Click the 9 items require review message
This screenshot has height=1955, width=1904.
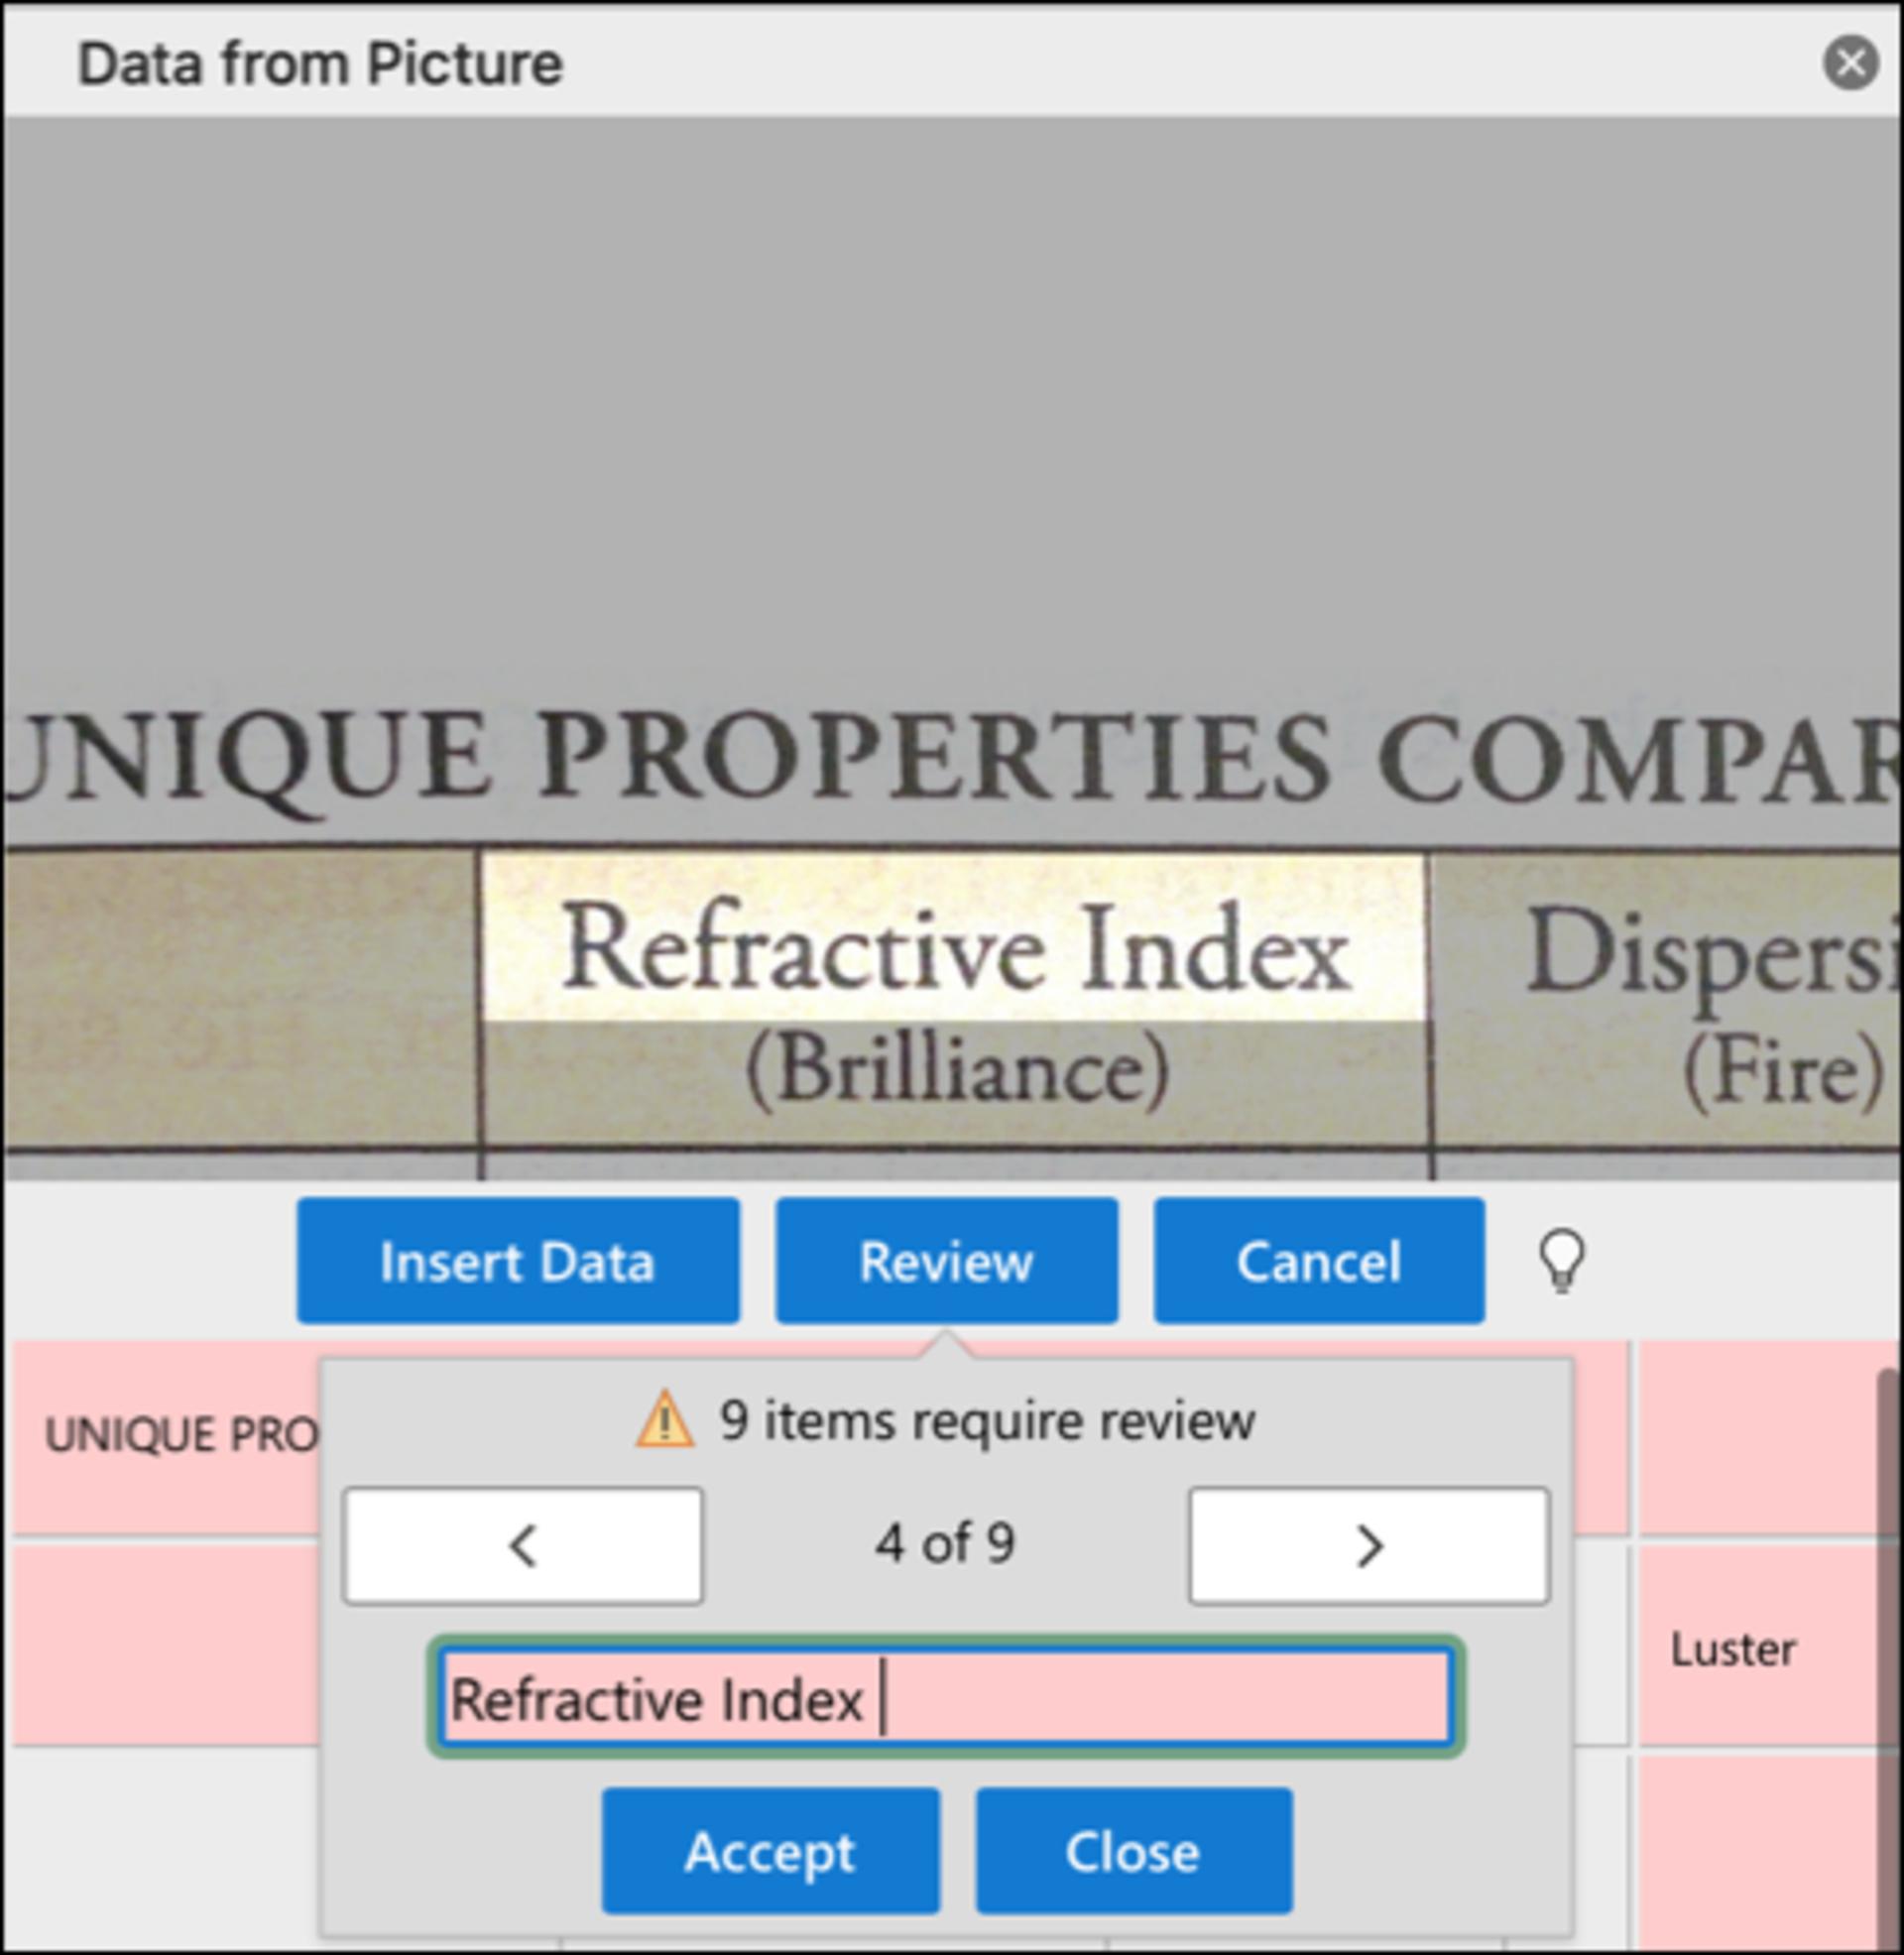(x=987, y=1421)
